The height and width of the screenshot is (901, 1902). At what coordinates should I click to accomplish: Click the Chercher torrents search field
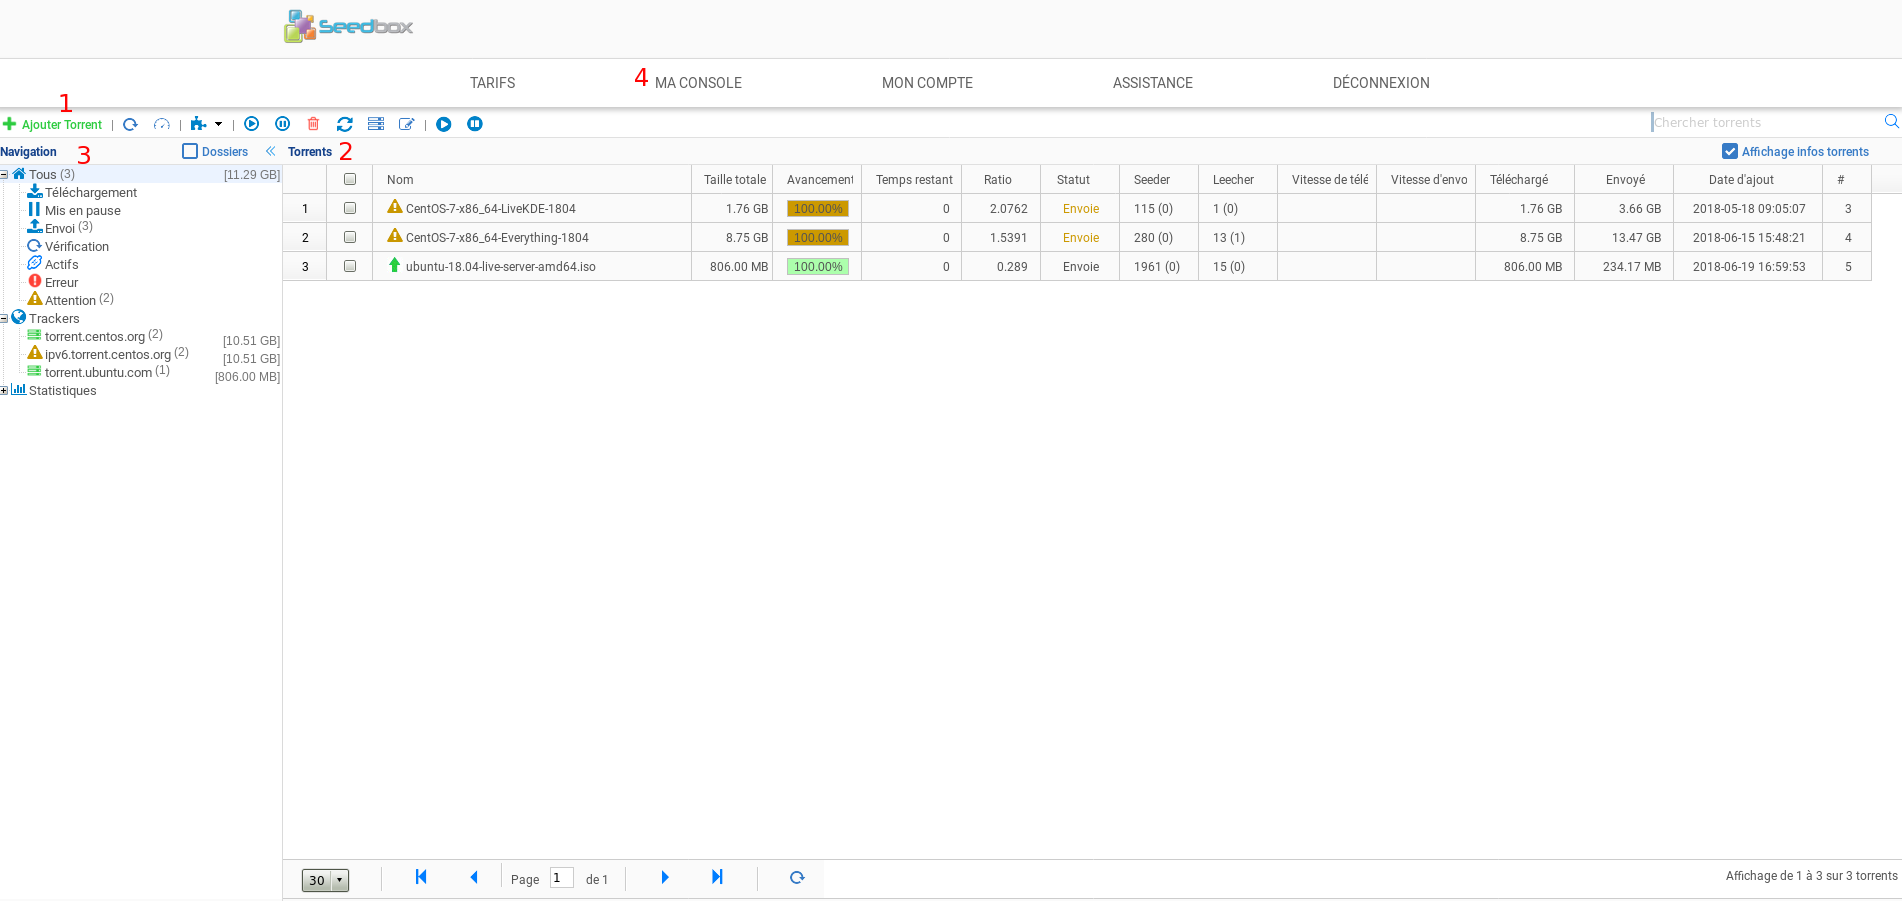(1765, 122)
